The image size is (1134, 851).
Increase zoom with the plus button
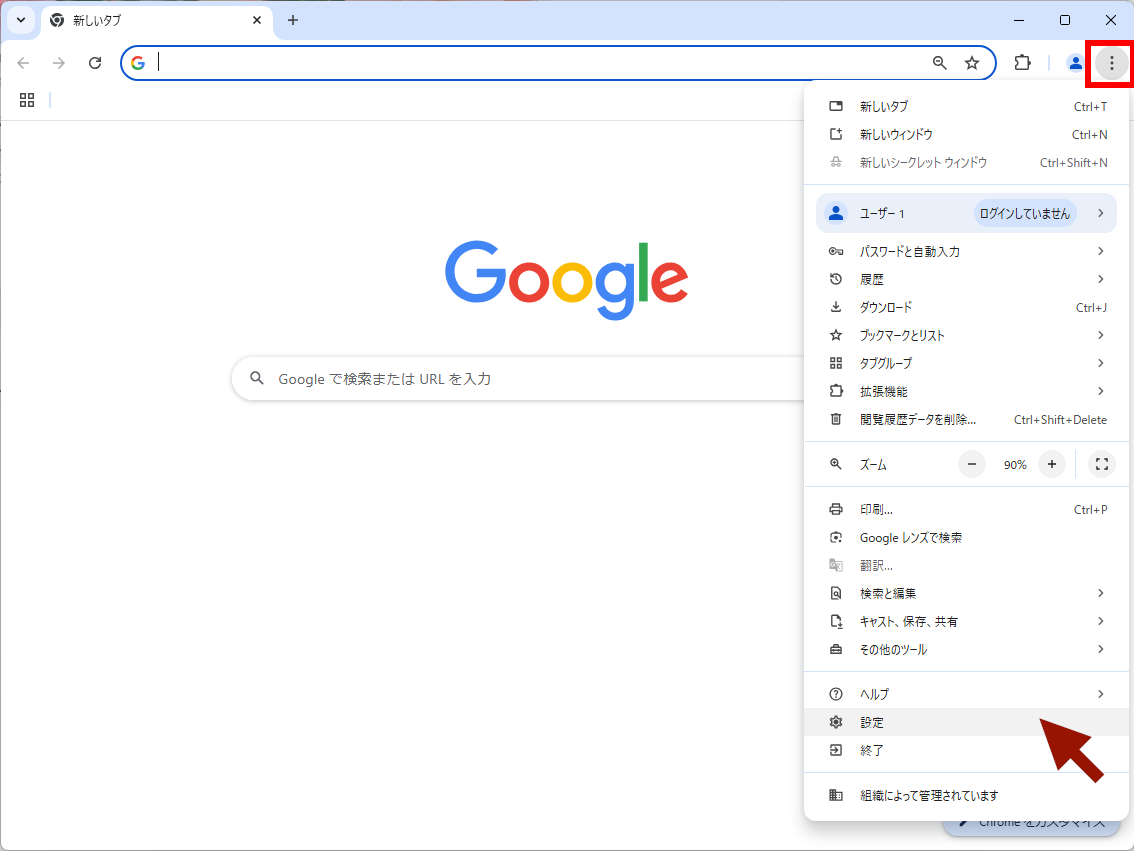click(1052, 464)
